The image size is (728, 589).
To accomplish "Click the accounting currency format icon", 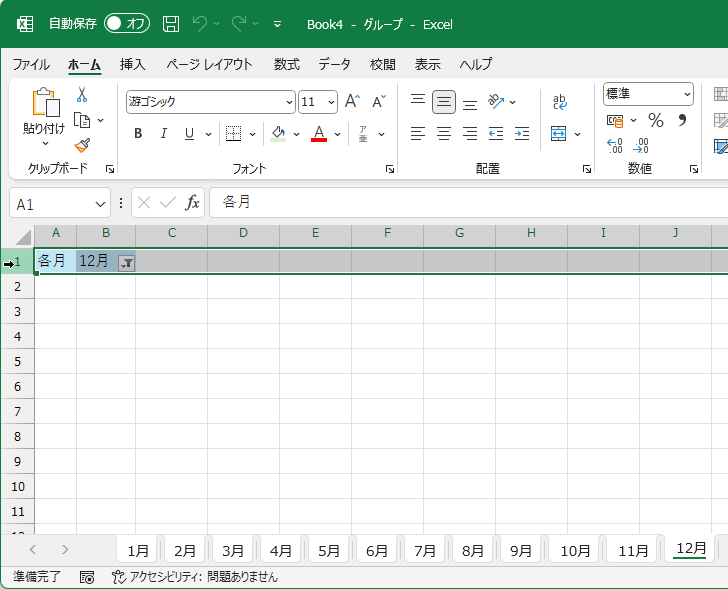I will coord(615,121).
